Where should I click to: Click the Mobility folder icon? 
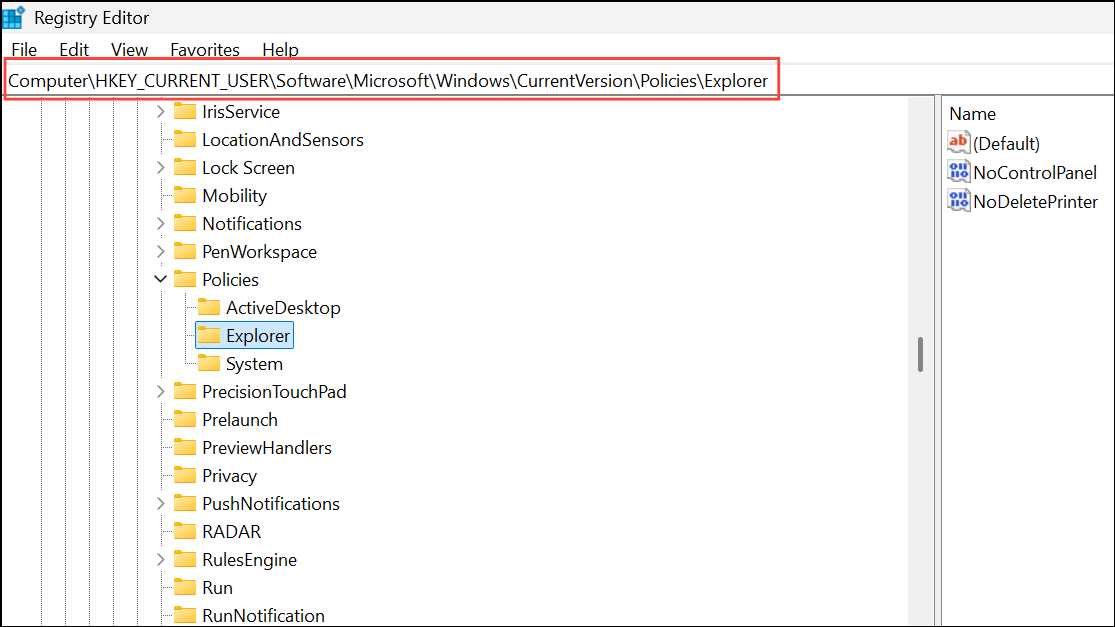(185, 195)
